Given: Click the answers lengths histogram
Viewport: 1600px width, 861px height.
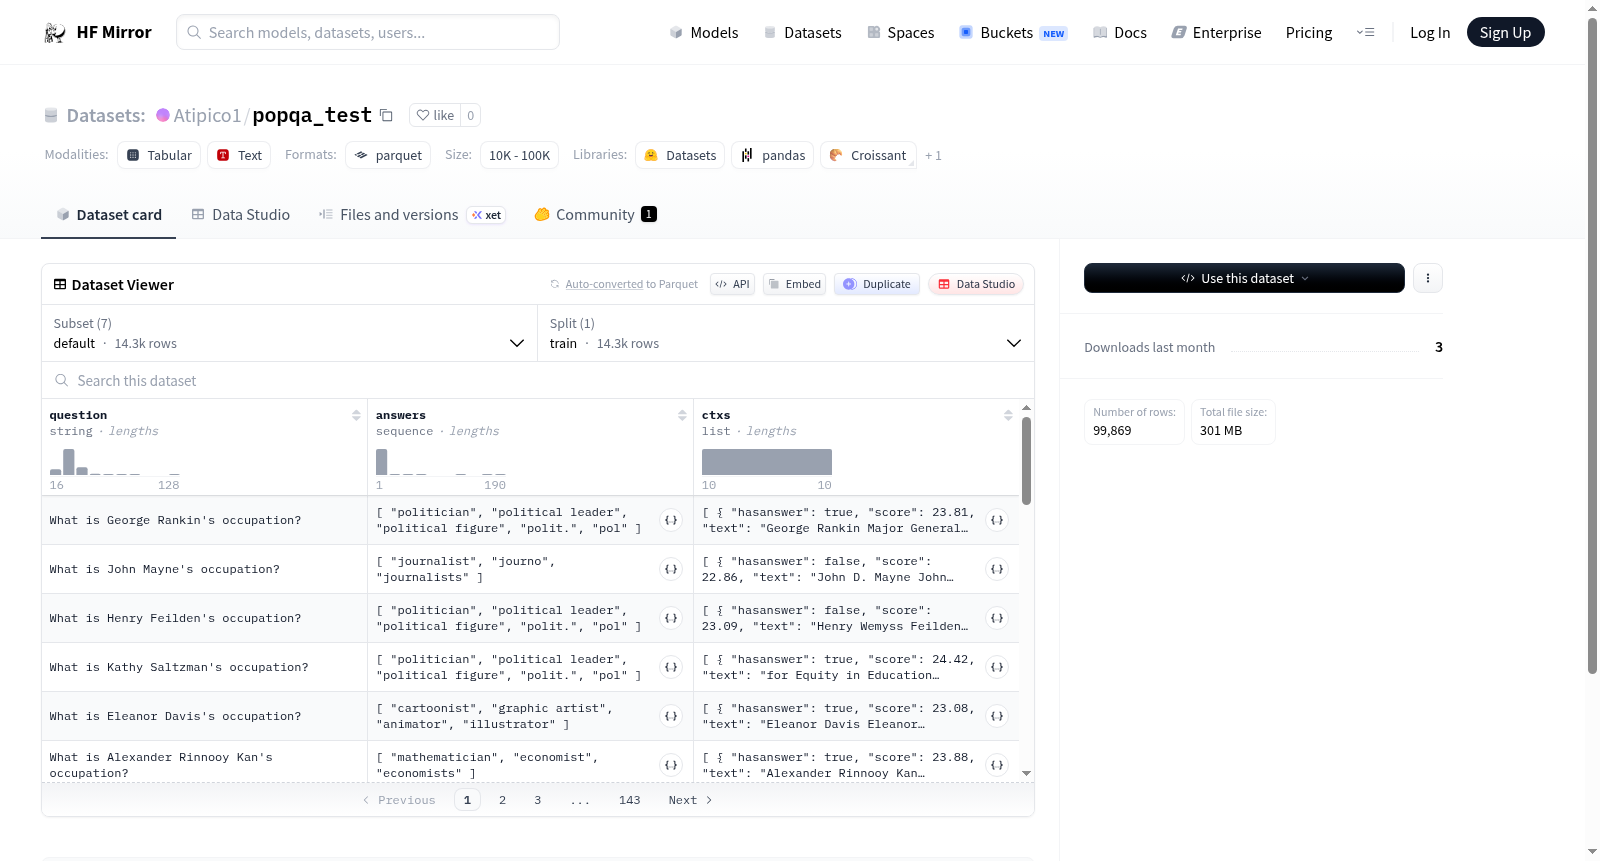Looking at the screenshot, I should click(x=440, y=462).
